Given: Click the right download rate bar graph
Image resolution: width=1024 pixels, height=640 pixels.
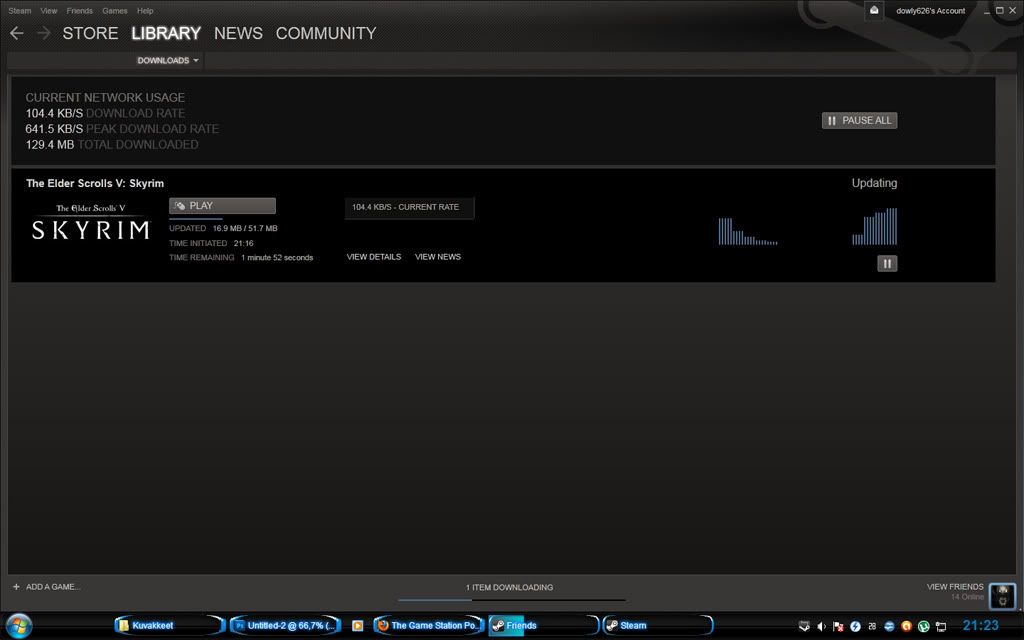Looking at the screenshot, I should [x=874, y=226].
